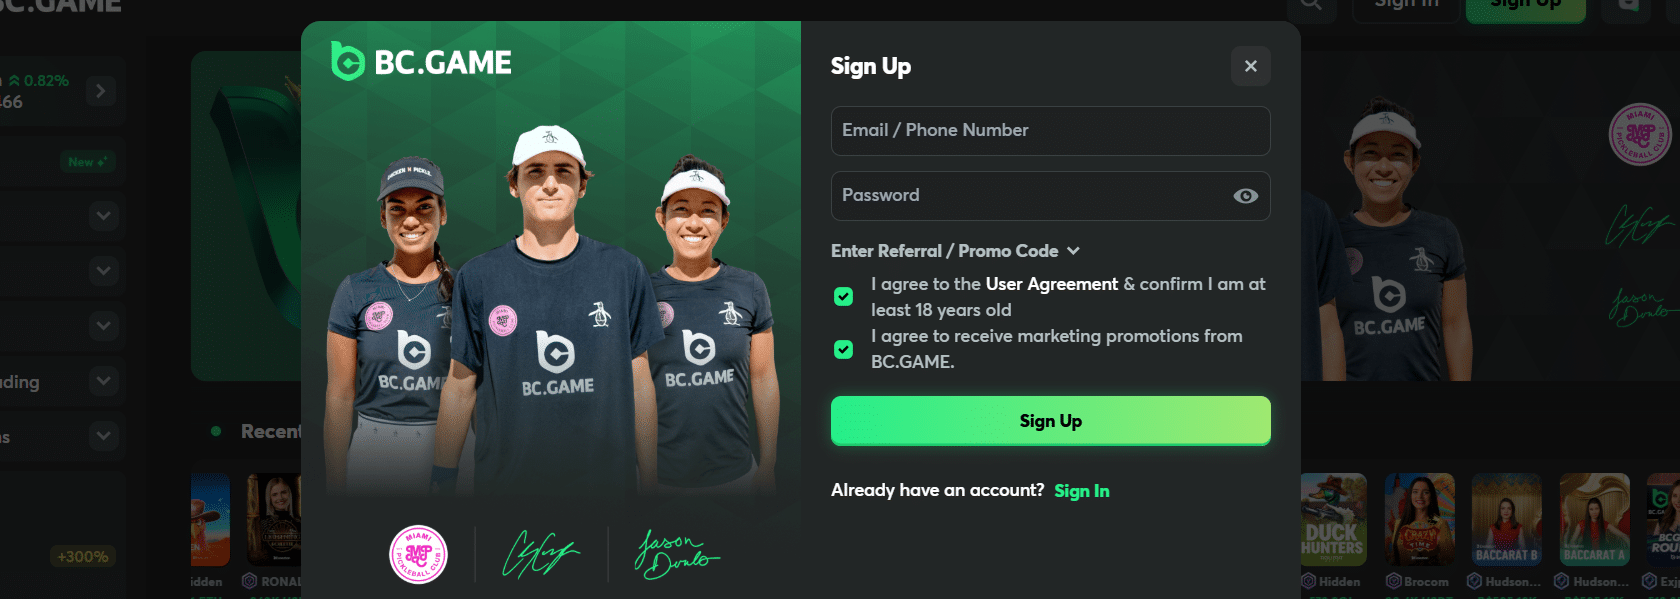The width and height of the screenshot is (1680, 599).
Task: Click the Miami Pickleball Club badge
Action: click(418, 554)
